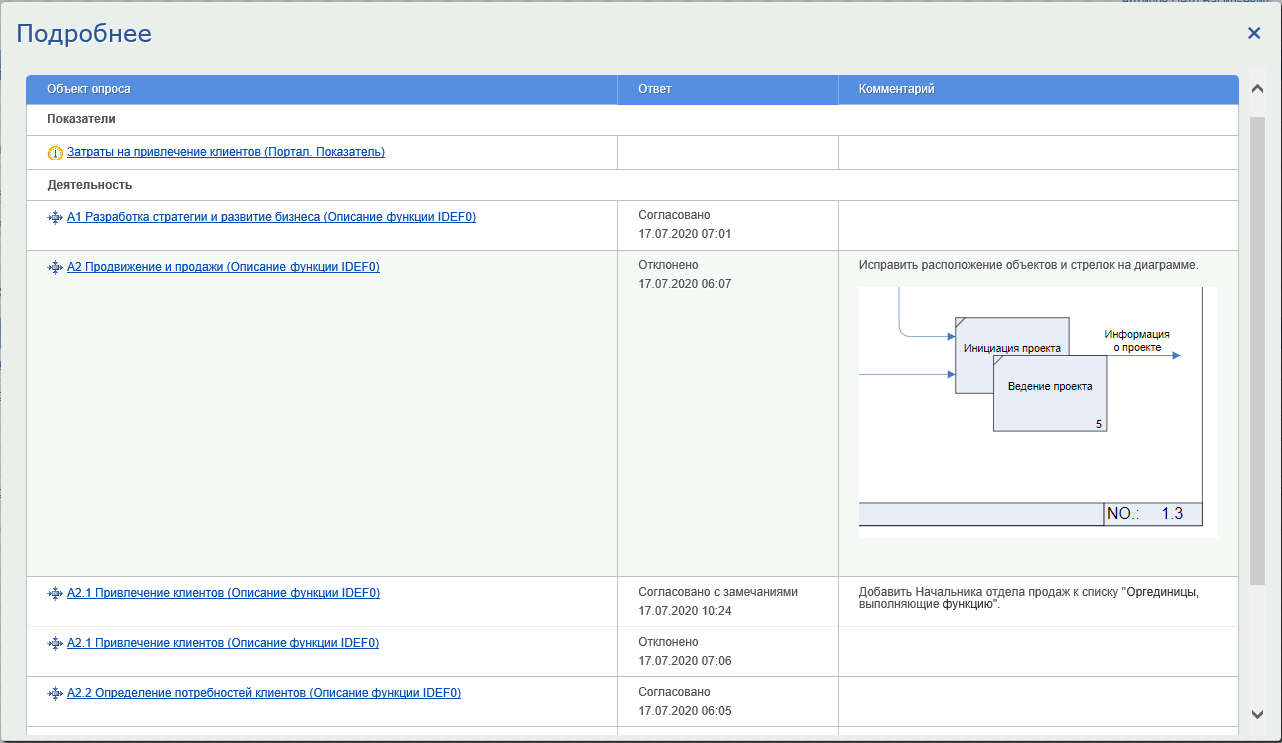Click the IDEF0 icon next to A1 Разработка стратегии
The width and height of the screenshot is (1282, 743).
click(x=55, y=217)
